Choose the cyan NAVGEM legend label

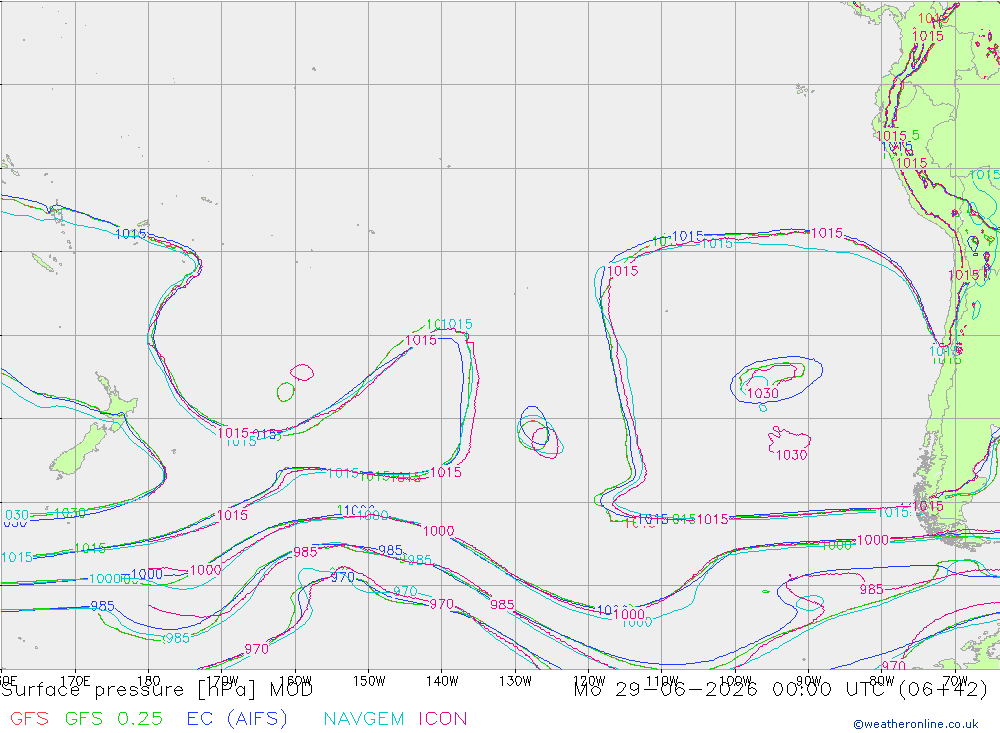point(364,718)
